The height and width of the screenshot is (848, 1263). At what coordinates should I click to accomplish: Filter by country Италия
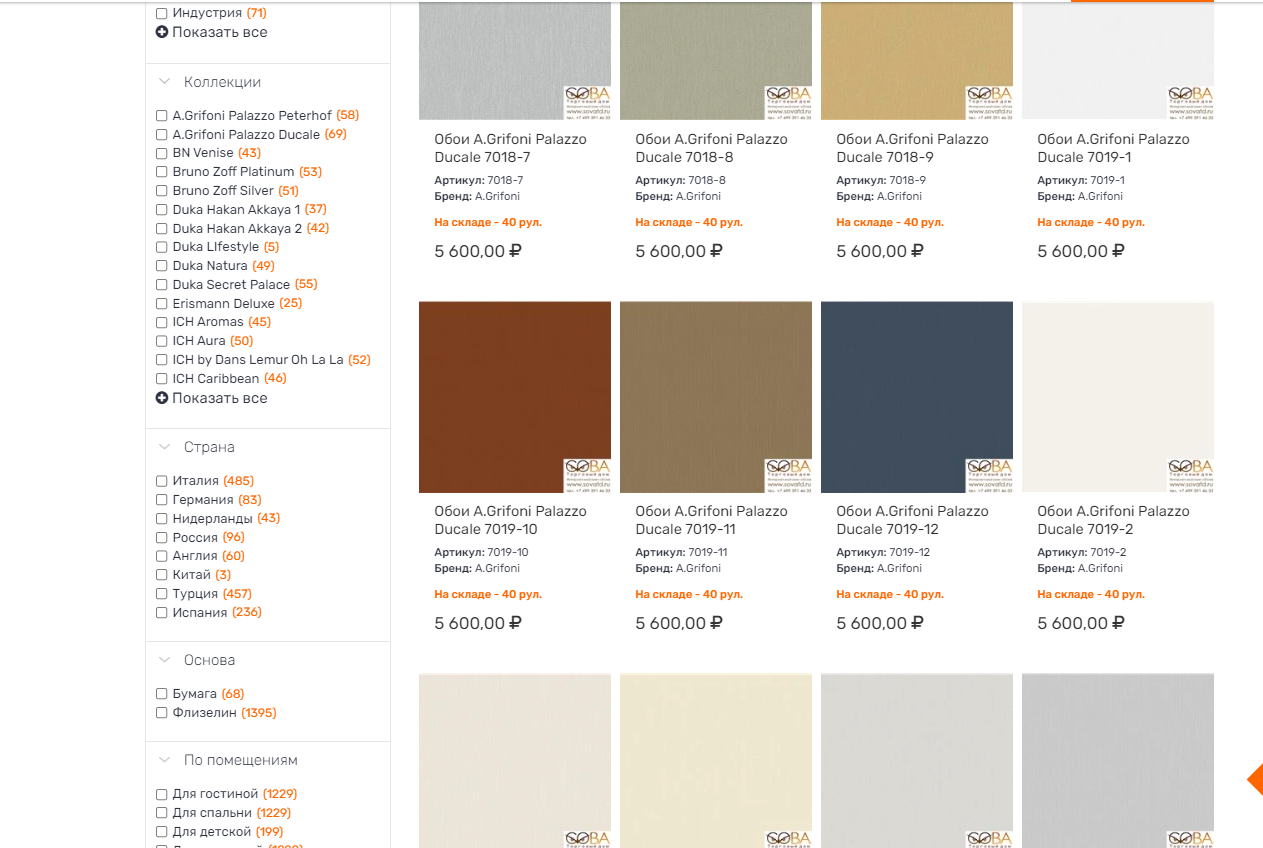pyautogui.click(x=162, y=481)
